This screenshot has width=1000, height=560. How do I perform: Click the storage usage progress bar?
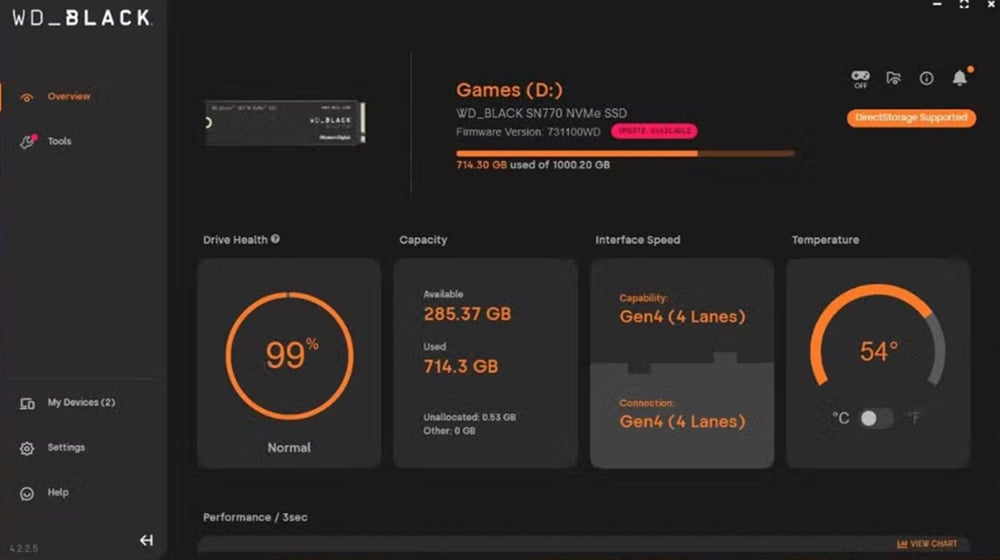pos(625,154)
